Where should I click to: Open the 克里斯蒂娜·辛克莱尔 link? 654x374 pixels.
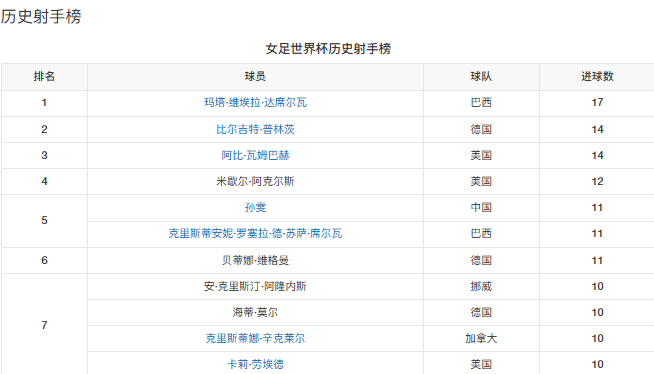point(255,338)
